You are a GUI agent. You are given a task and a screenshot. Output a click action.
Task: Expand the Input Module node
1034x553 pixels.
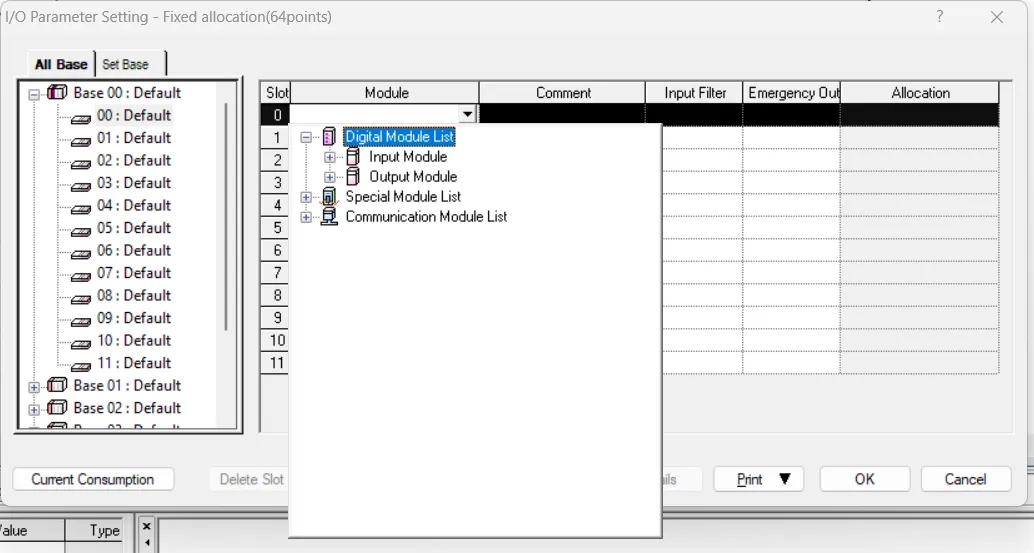330,158
